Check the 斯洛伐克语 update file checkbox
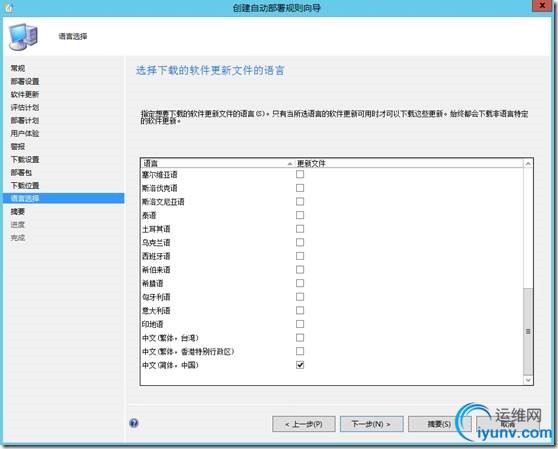The width and height of the screenshot is (558, 449). click(300, 188)
